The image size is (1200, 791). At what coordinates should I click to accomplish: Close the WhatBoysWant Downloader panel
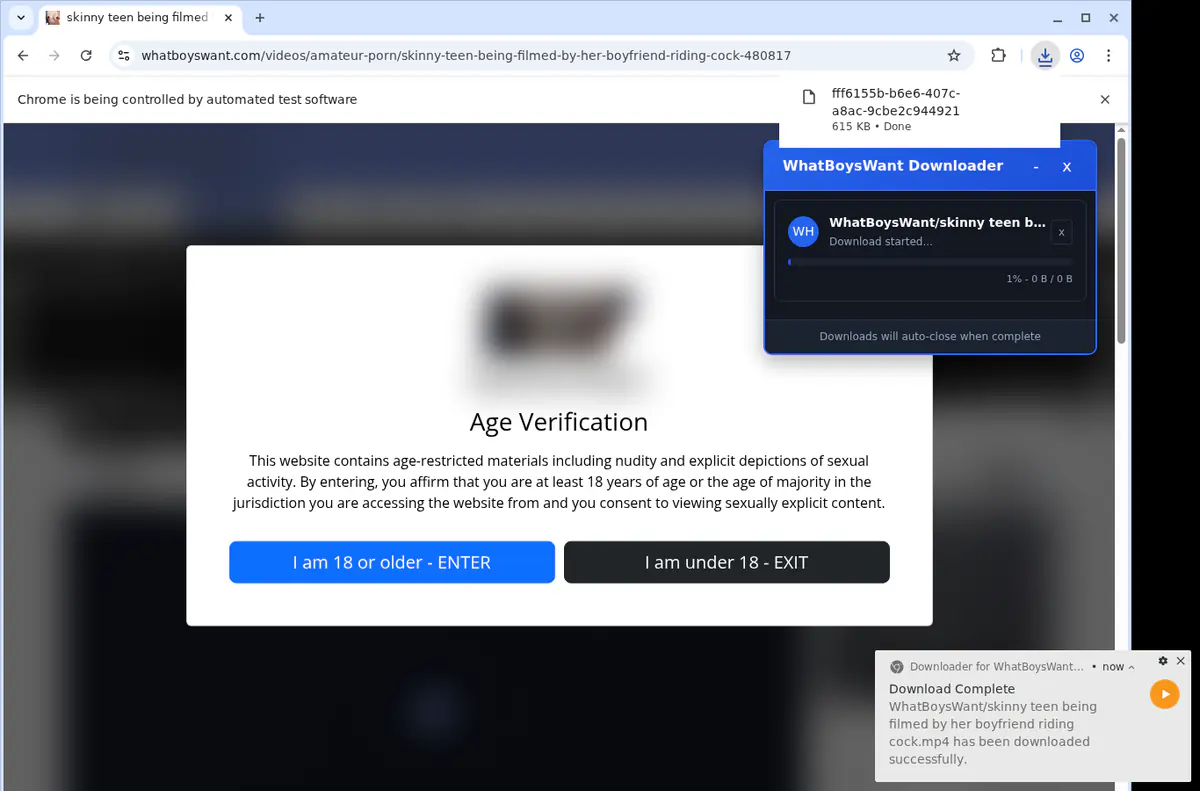pos(1067,167)
